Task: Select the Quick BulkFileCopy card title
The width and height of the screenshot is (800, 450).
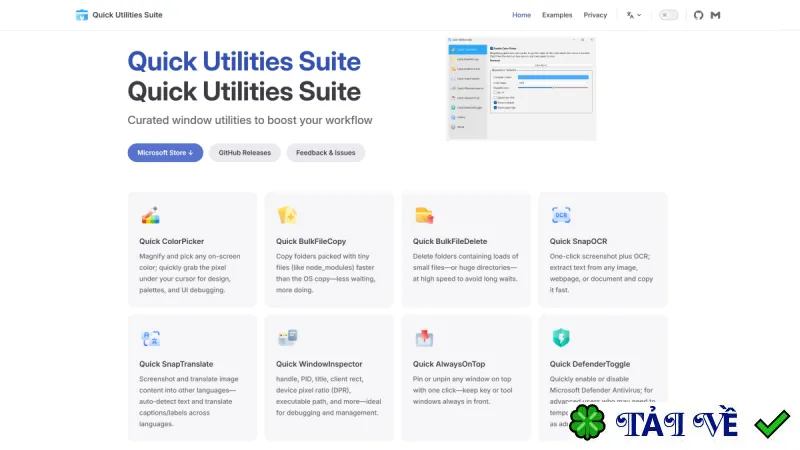Action: coord(311,241)
